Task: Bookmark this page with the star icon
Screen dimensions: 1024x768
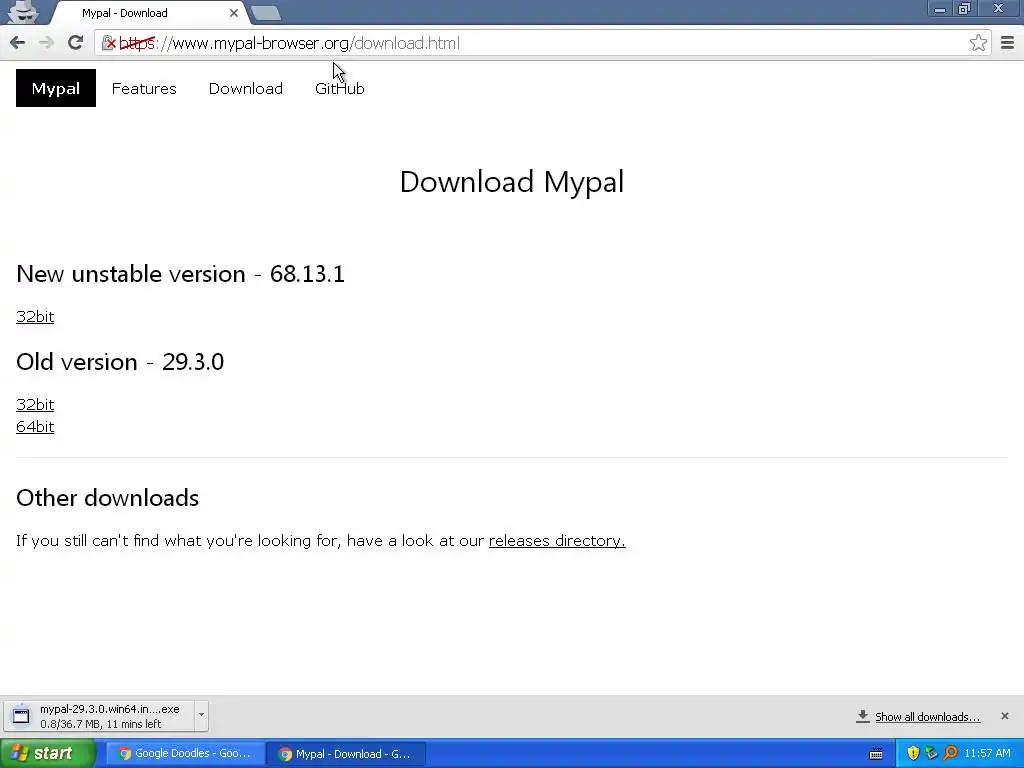Action: click(978, 43)
